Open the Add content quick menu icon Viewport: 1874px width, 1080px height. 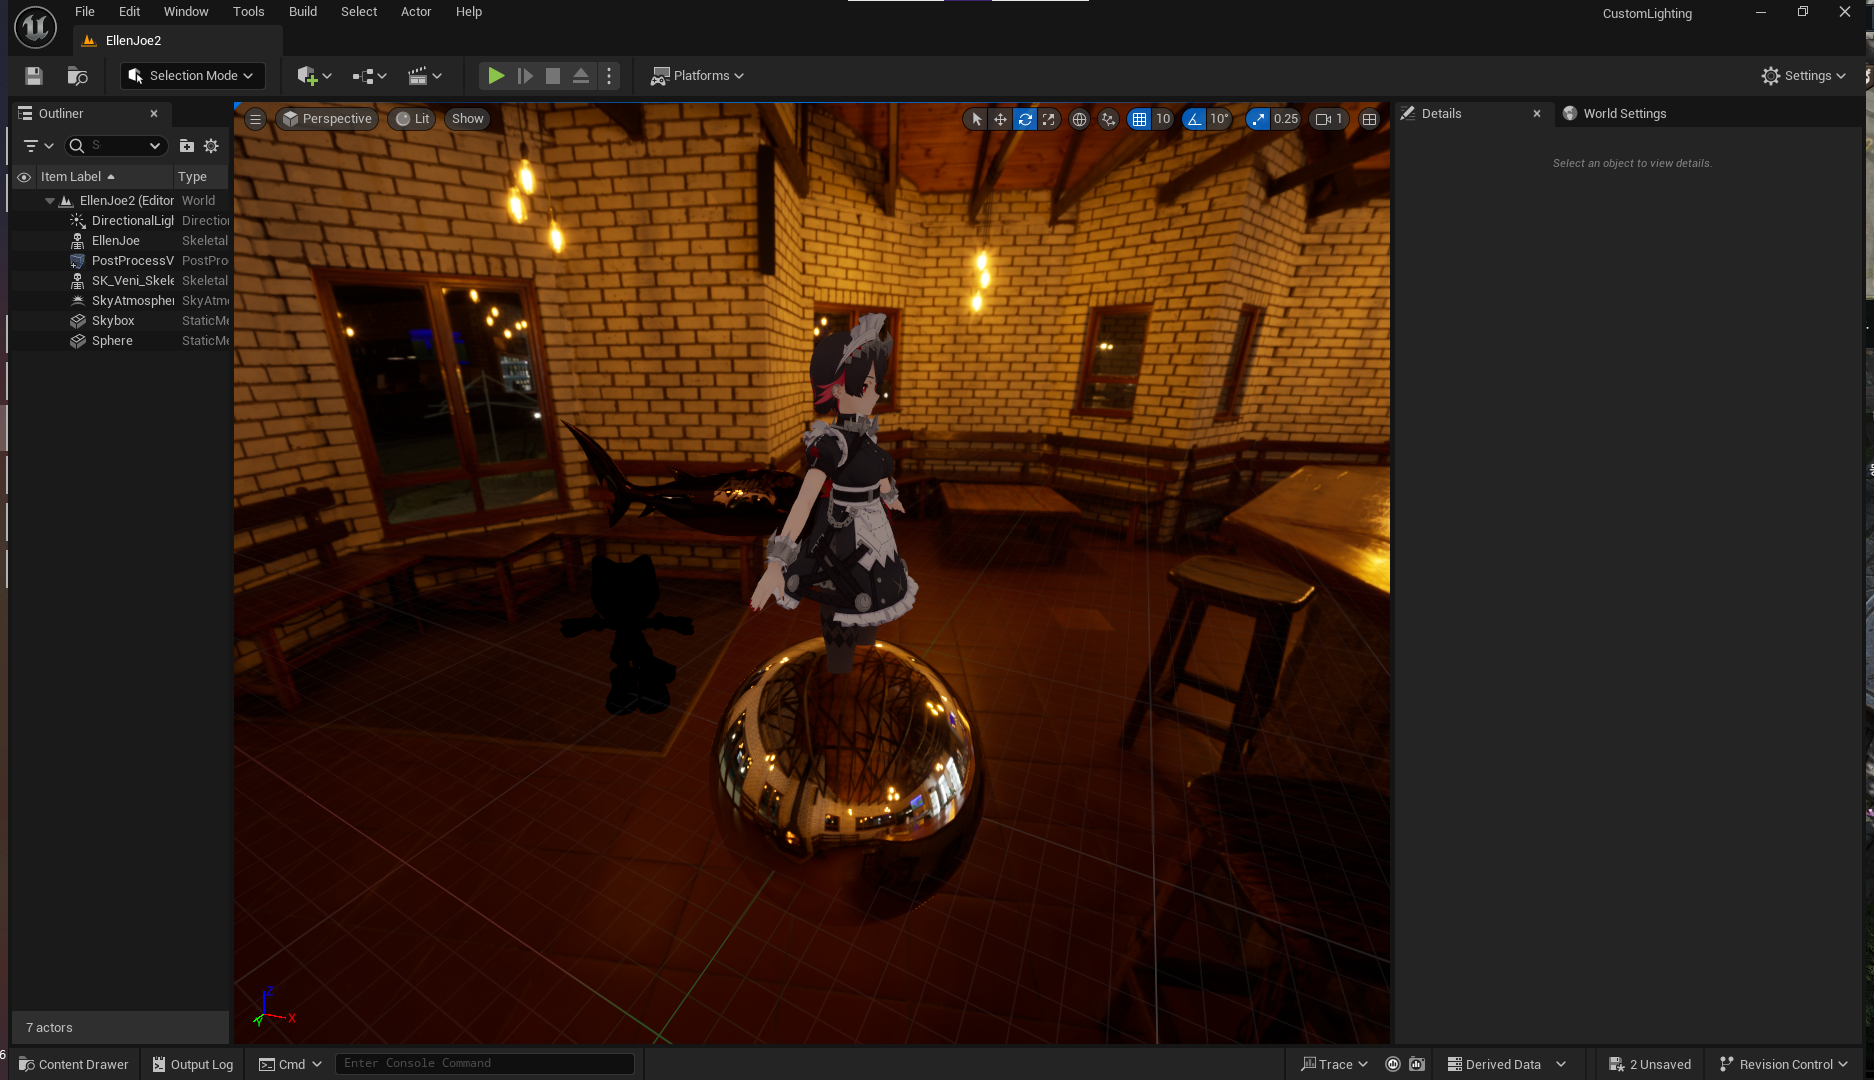click(314, 76)
